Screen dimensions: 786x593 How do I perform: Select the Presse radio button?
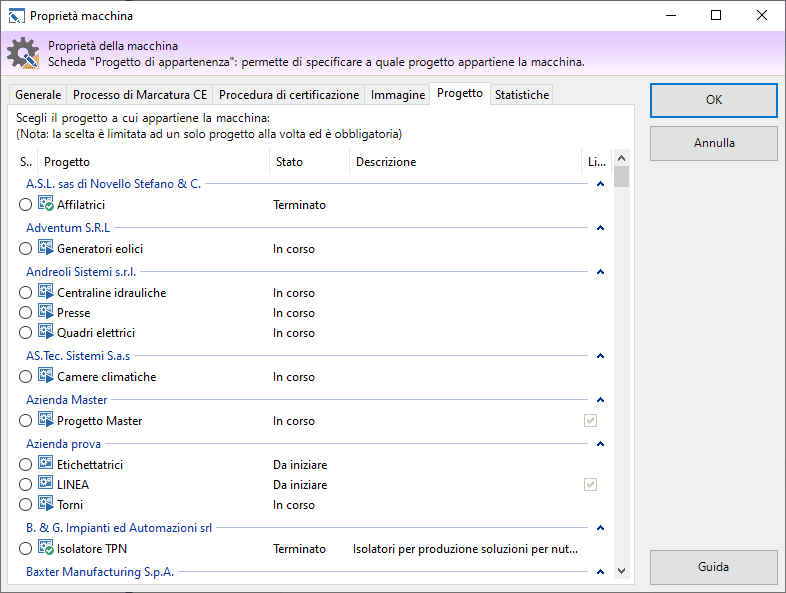click(26, 313)
